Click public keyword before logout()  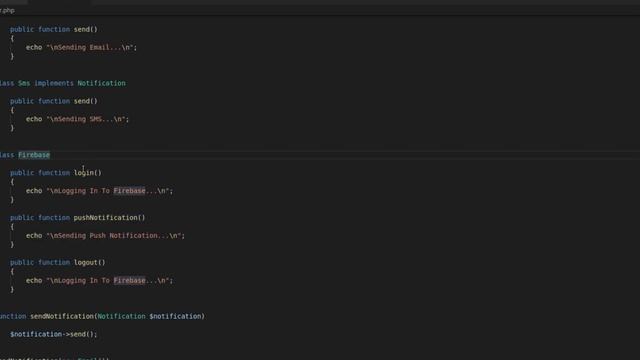click(x=22, y=262)
